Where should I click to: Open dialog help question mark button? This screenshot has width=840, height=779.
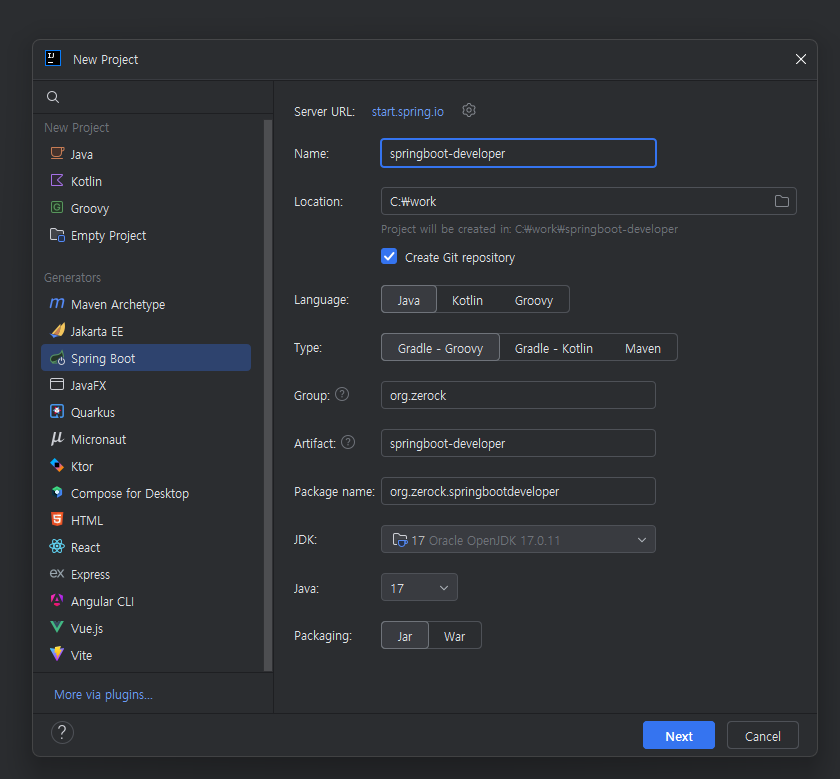click(x=62, y=732)
